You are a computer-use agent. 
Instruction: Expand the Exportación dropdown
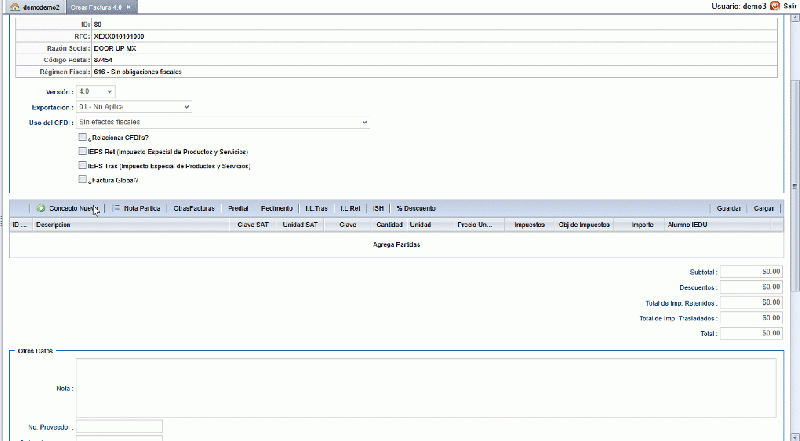134,107
